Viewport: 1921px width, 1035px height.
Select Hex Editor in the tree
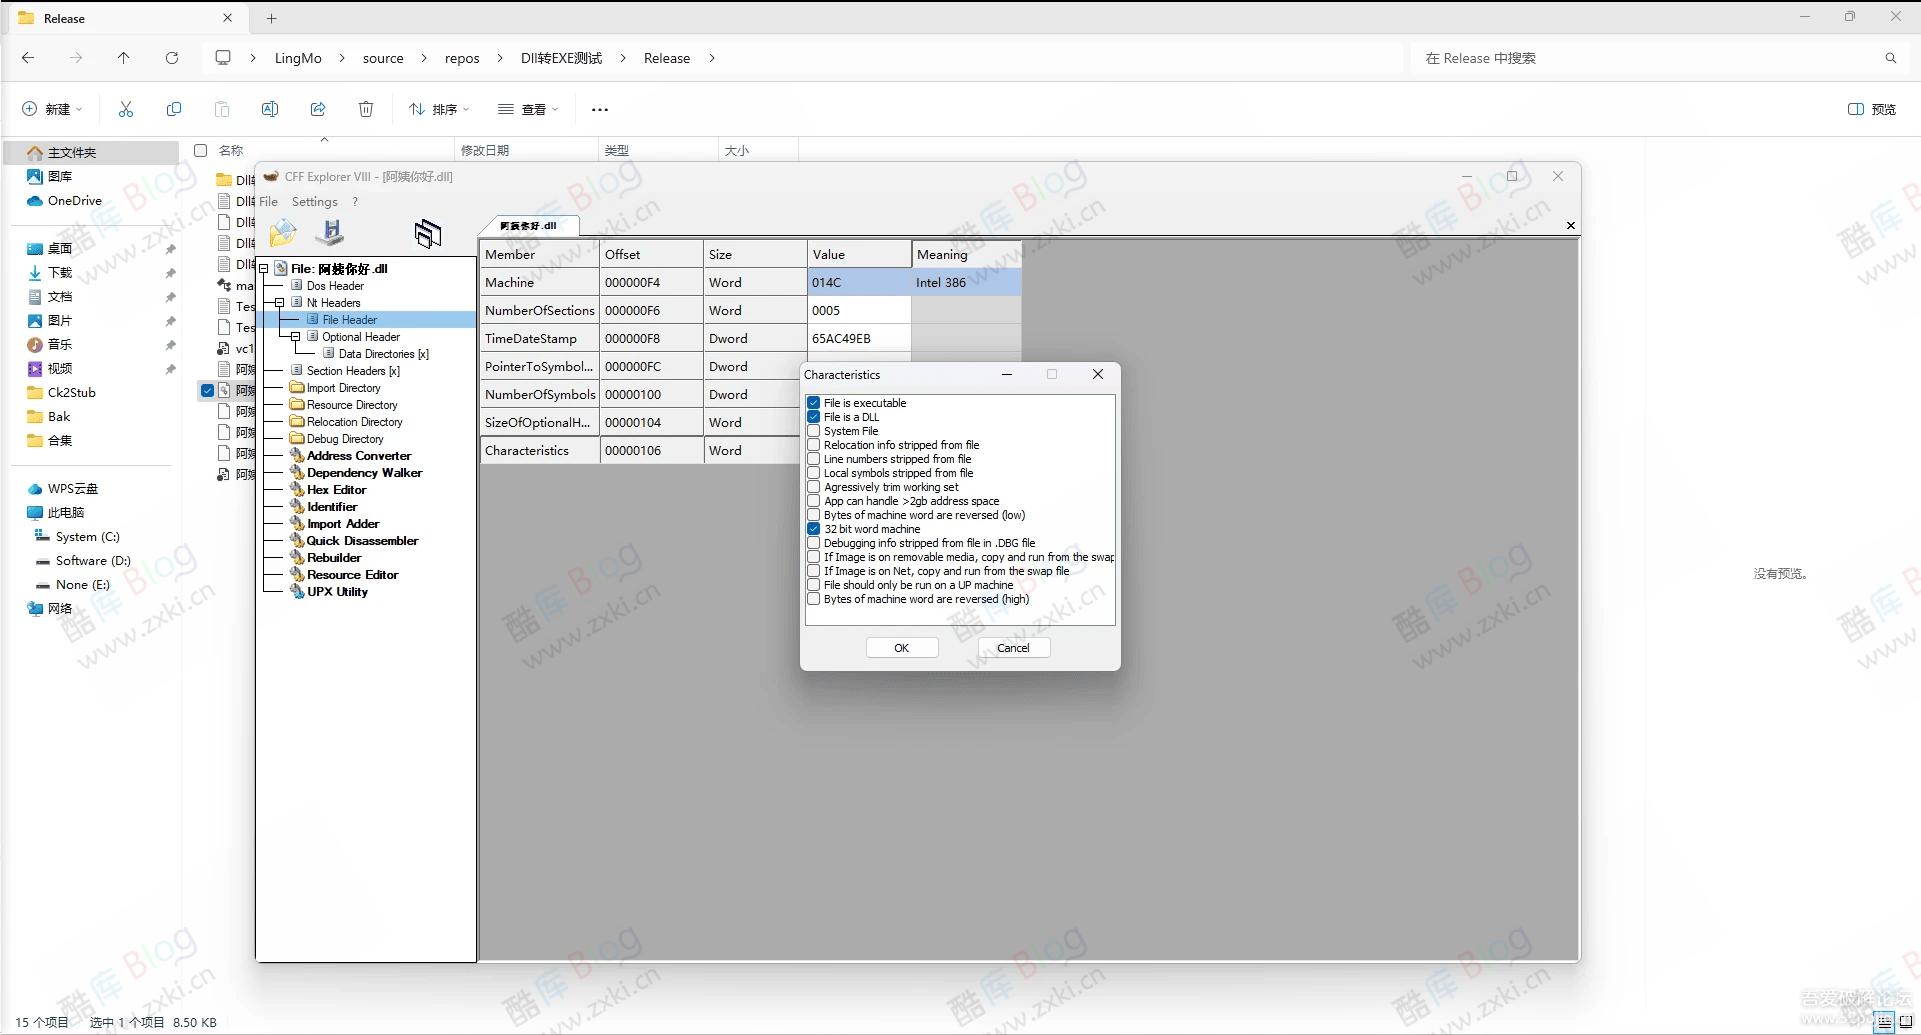(336, 490)
